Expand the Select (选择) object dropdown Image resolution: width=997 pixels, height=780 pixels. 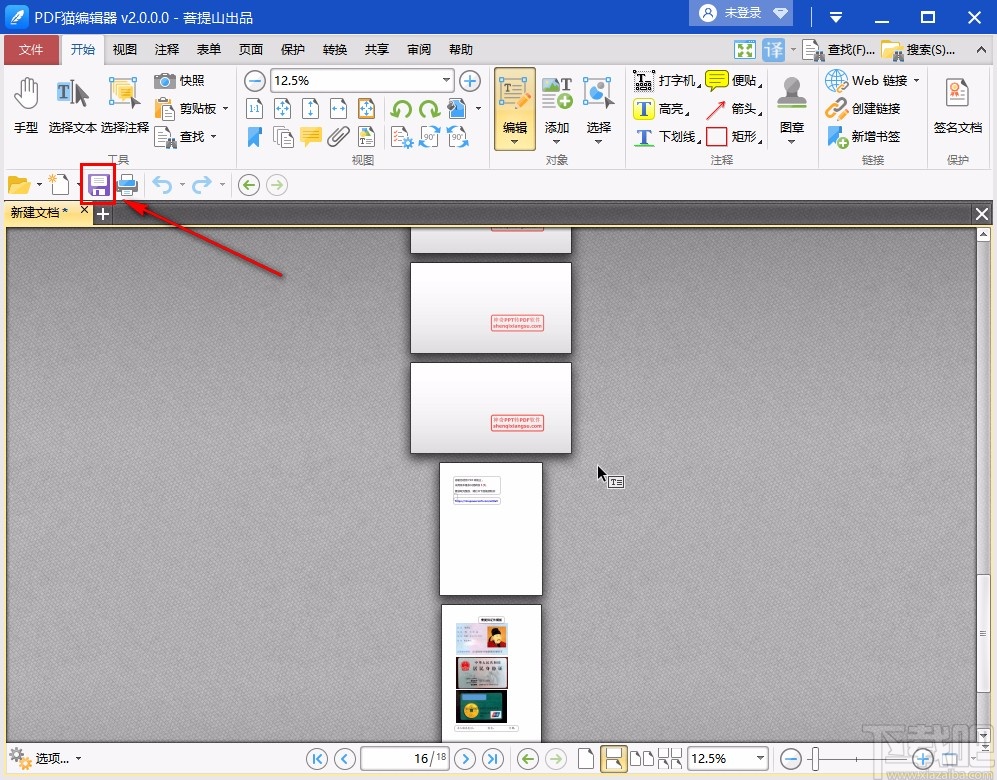tap(598, 142)
